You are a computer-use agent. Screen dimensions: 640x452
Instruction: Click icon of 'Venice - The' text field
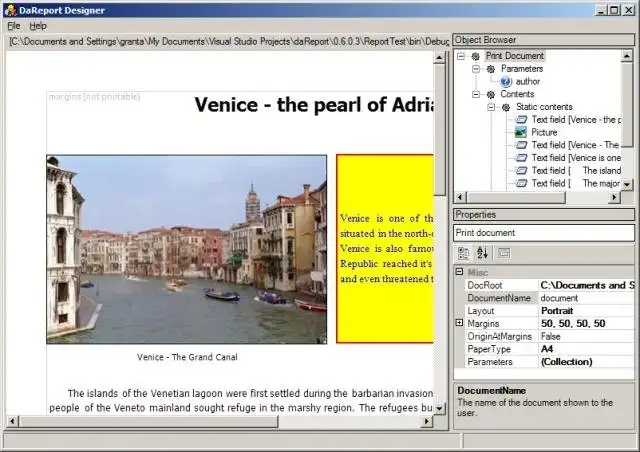click(x=521, y=145)
